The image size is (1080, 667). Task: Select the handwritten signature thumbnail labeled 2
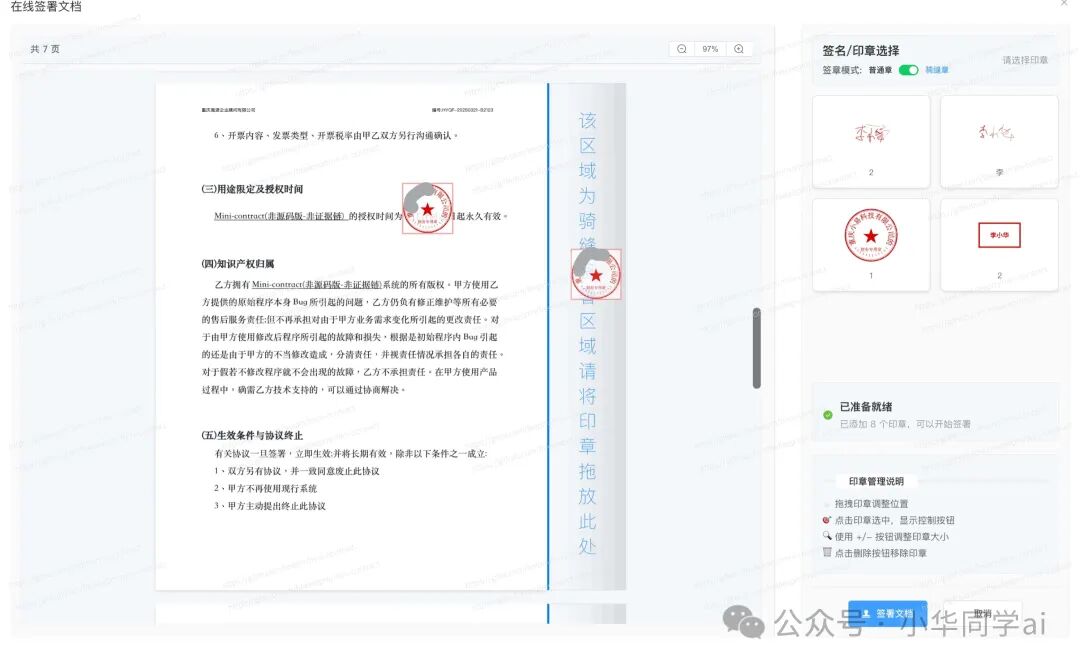(871, 140)
